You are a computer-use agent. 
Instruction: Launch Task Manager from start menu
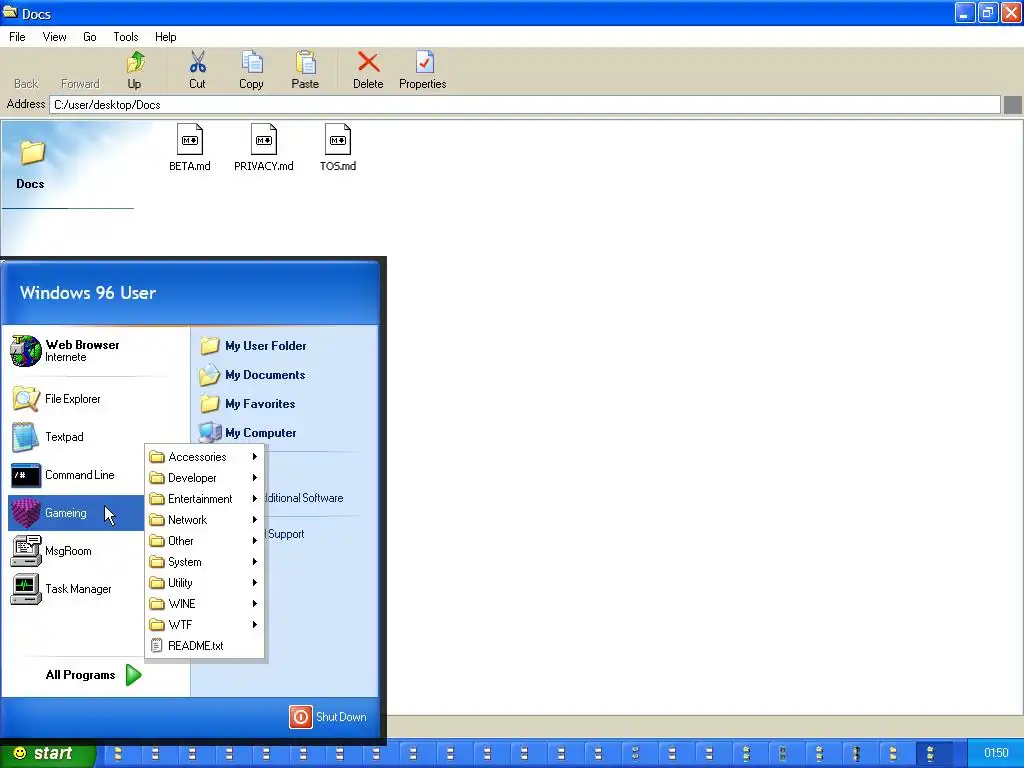[x=76, y=588]
